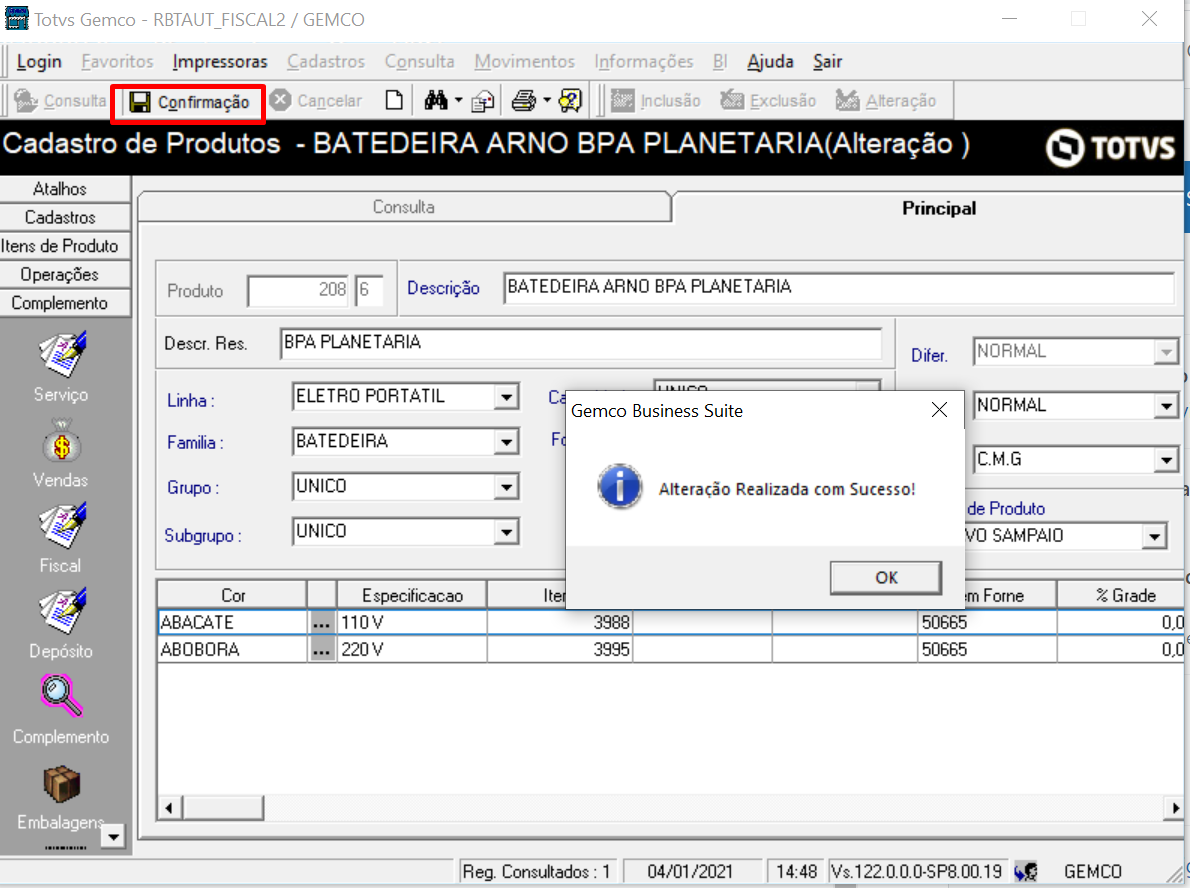Expand the Subgrupo dropdown
The height and width of the screenshot is (888, 1190).
pos(506,532)
